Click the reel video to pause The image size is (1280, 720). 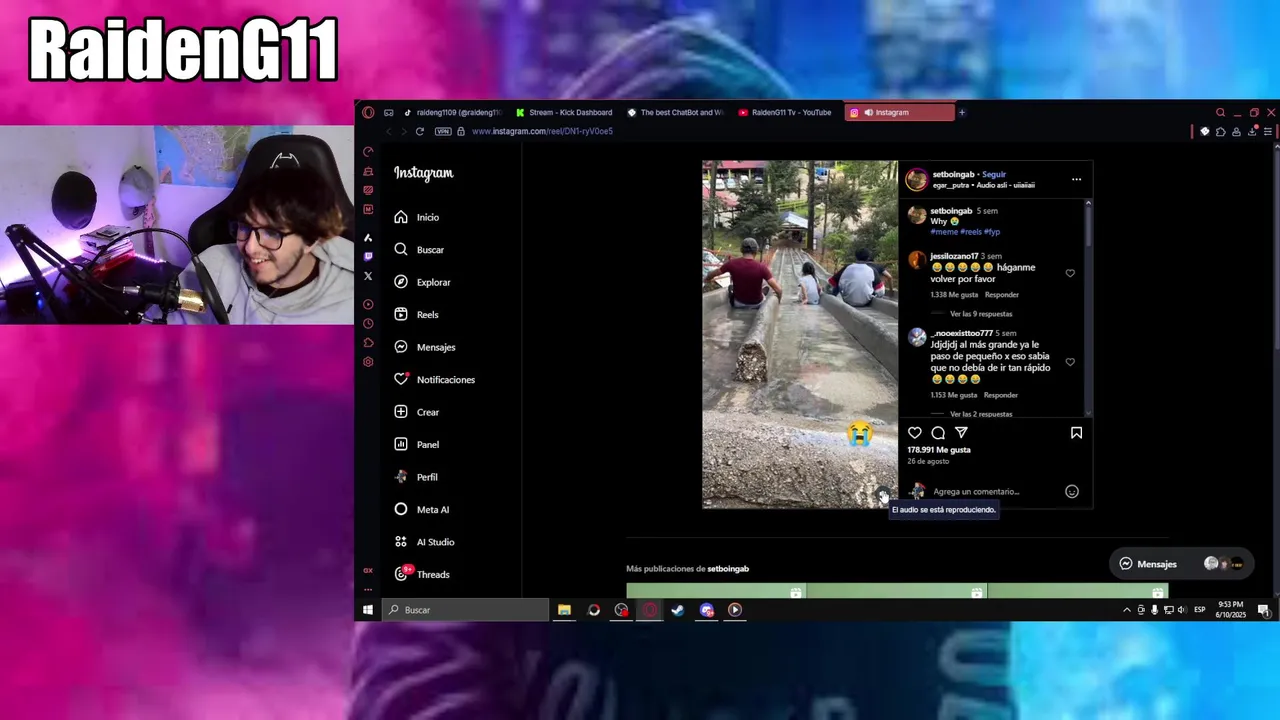(800, 334)
